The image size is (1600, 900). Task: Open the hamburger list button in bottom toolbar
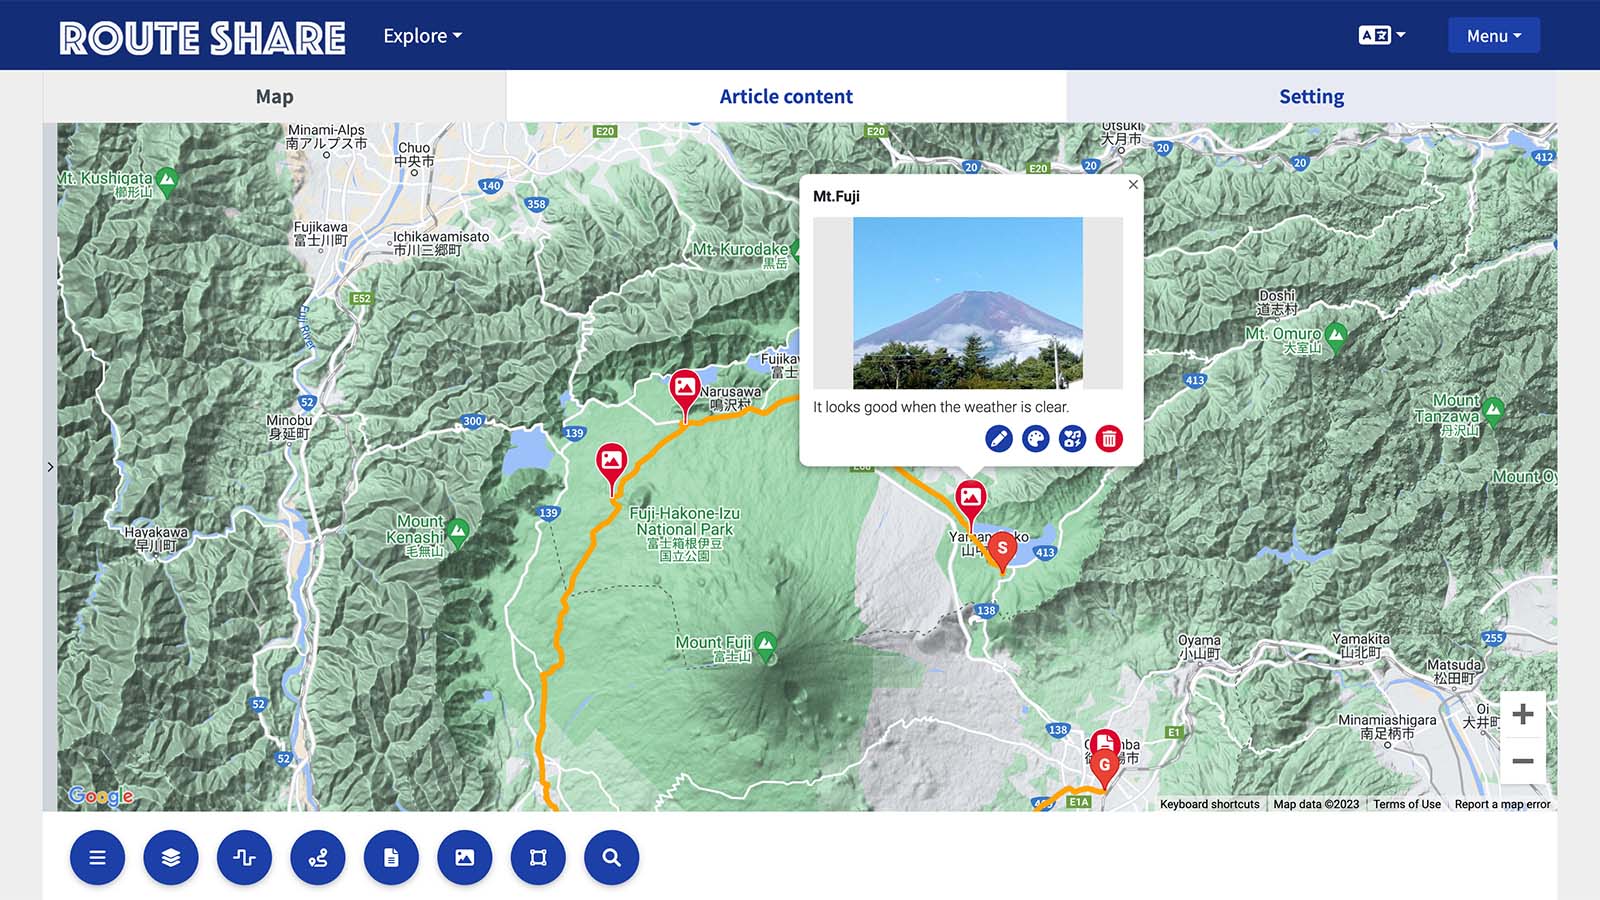tap(97, 858)
